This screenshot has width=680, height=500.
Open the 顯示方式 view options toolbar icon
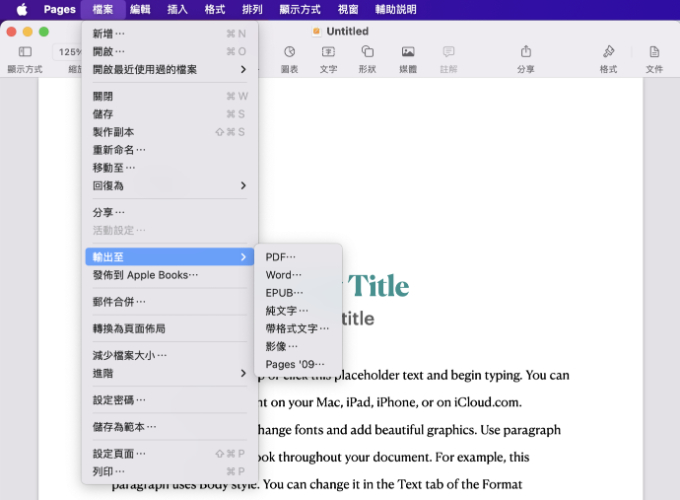pos(25,52)
